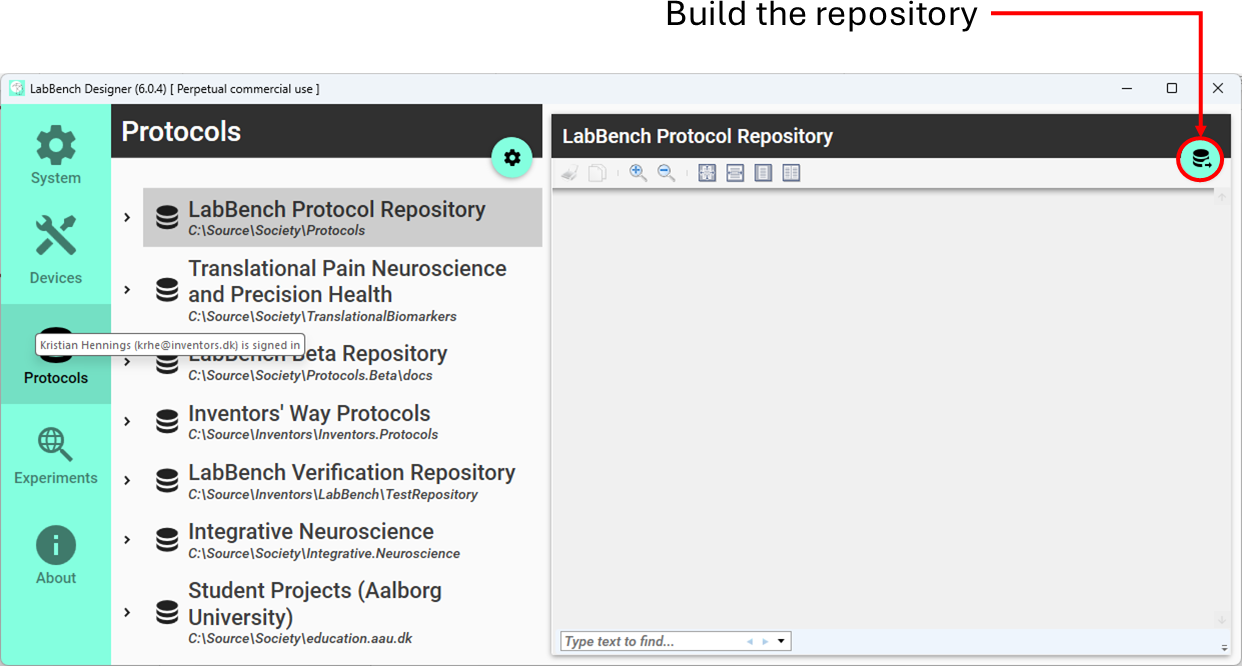Select fit whole page view icon

pos(707,173)
